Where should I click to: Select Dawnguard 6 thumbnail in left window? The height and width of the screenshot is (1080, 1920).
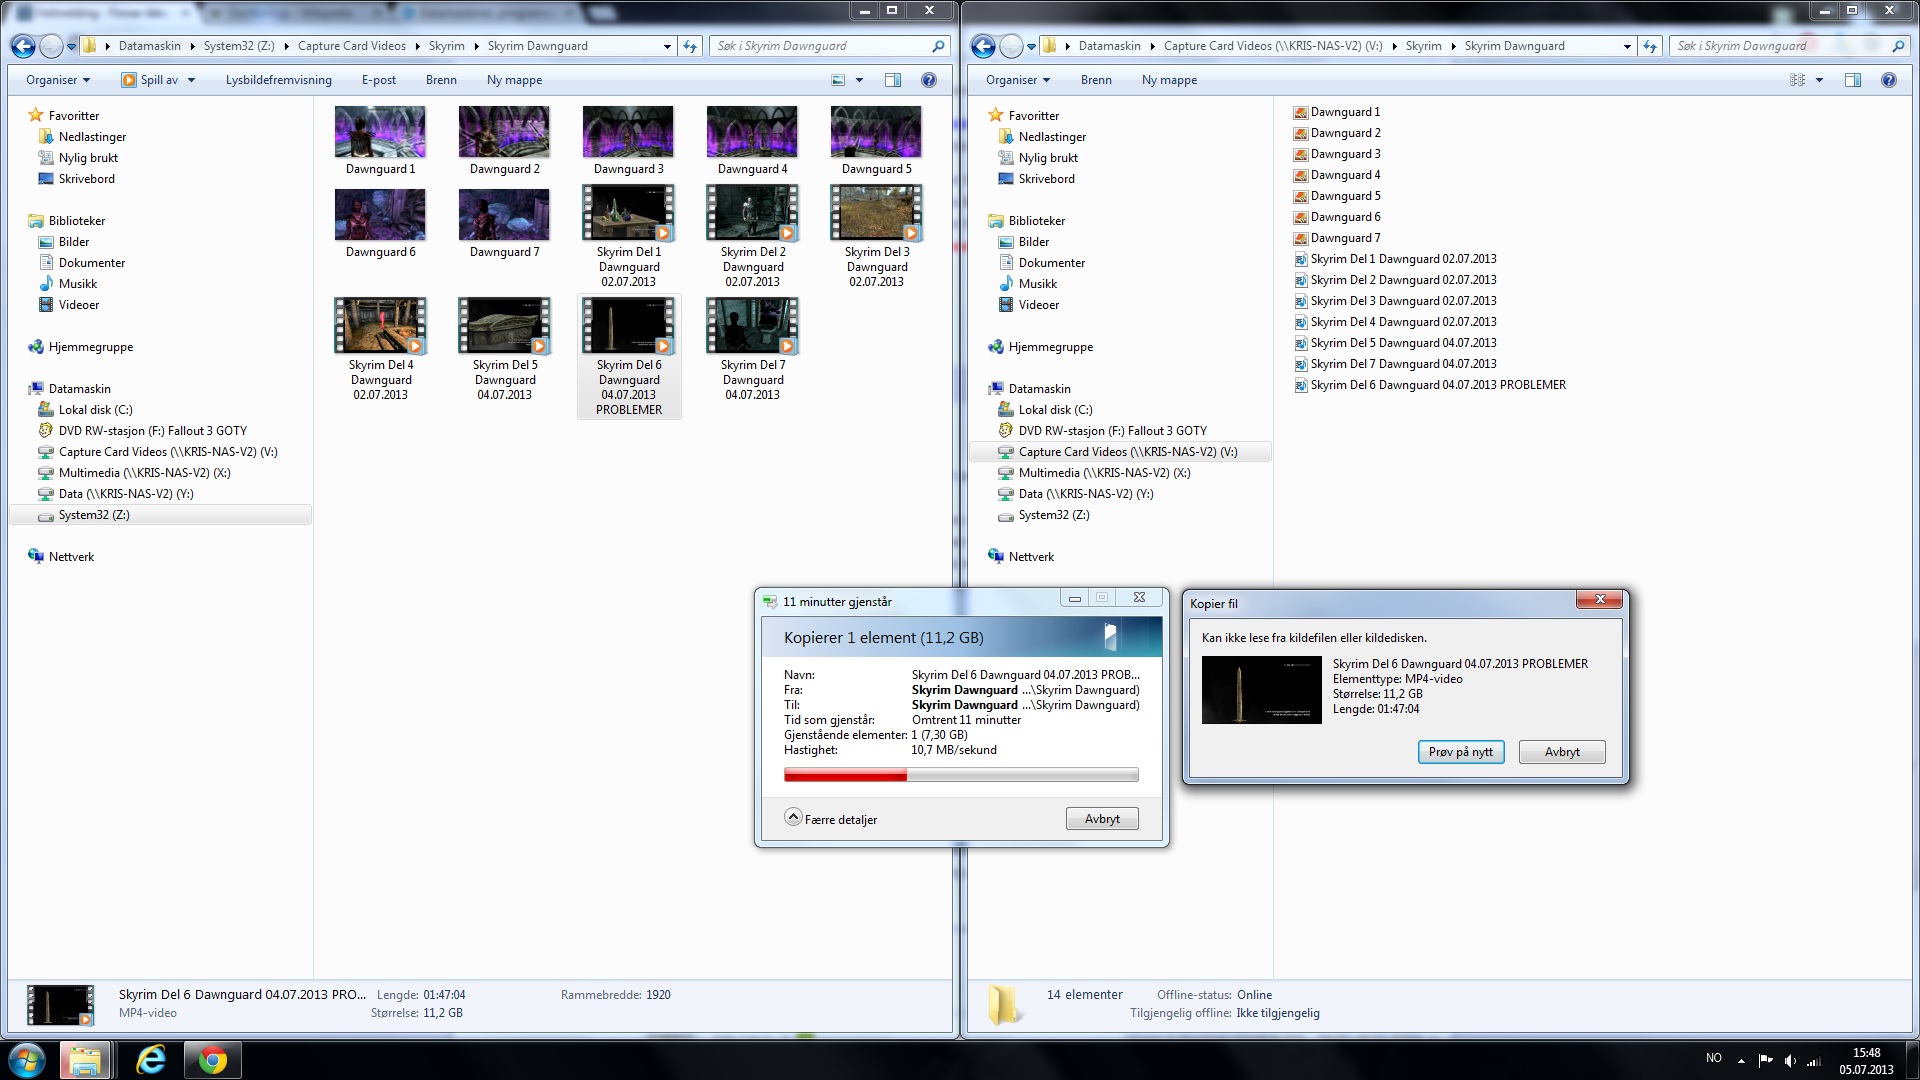pos(380,215)
